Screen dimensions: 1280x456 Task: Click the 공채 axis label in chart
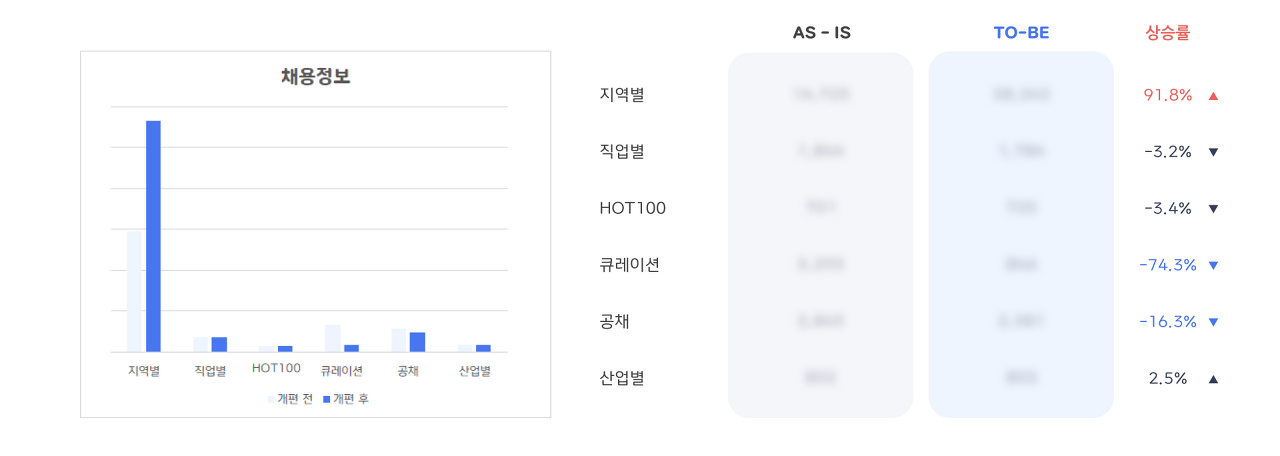(408, 371)
